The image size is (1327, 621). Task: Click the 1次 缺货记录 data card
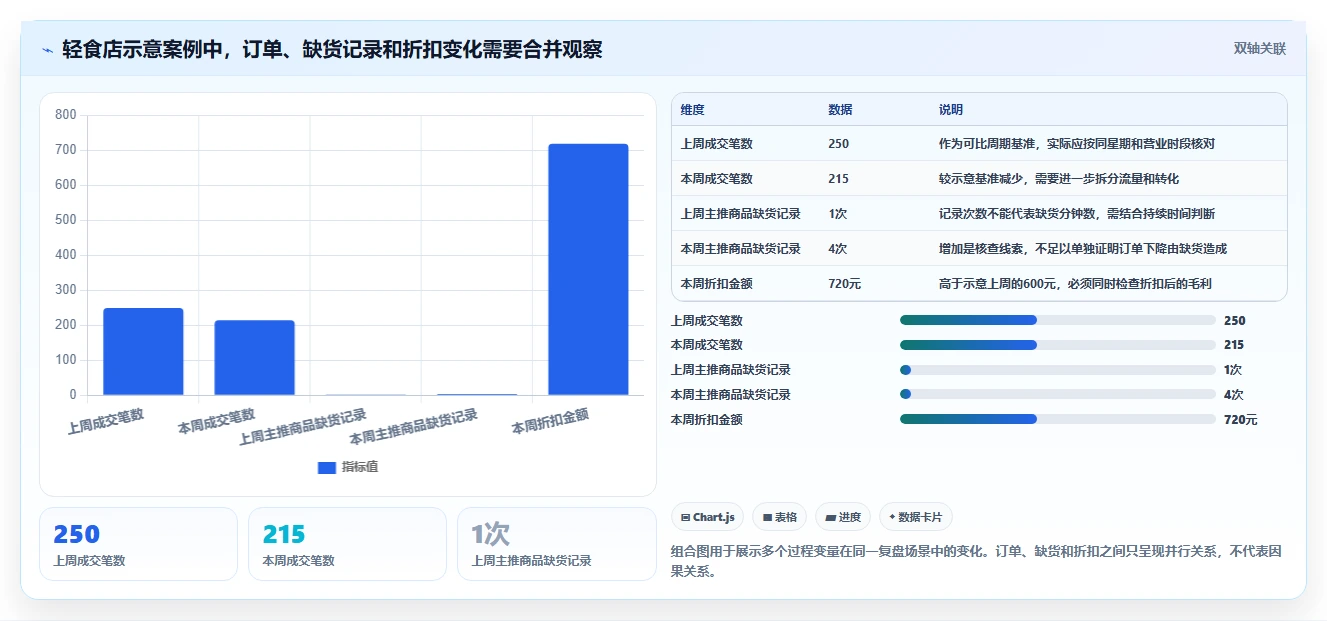[x=556, y=544]
